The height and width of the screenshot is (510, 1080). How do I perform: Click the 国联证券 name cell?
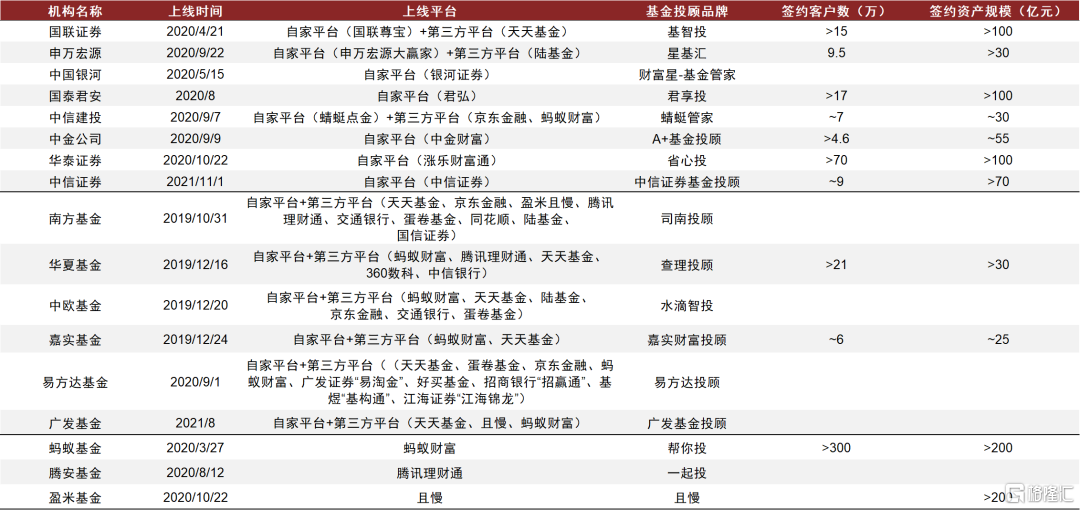click(x=74, y=32)
